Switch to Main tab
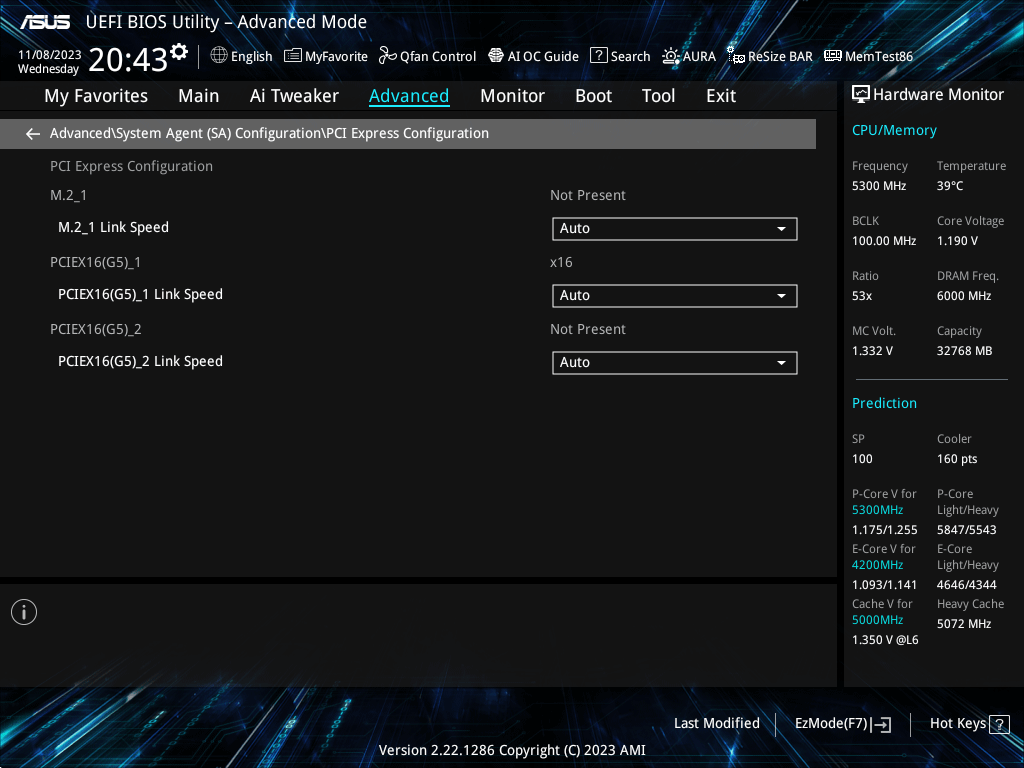This screenshot has height=768, width=1024. pyautogui.click(x=199, y=96)
